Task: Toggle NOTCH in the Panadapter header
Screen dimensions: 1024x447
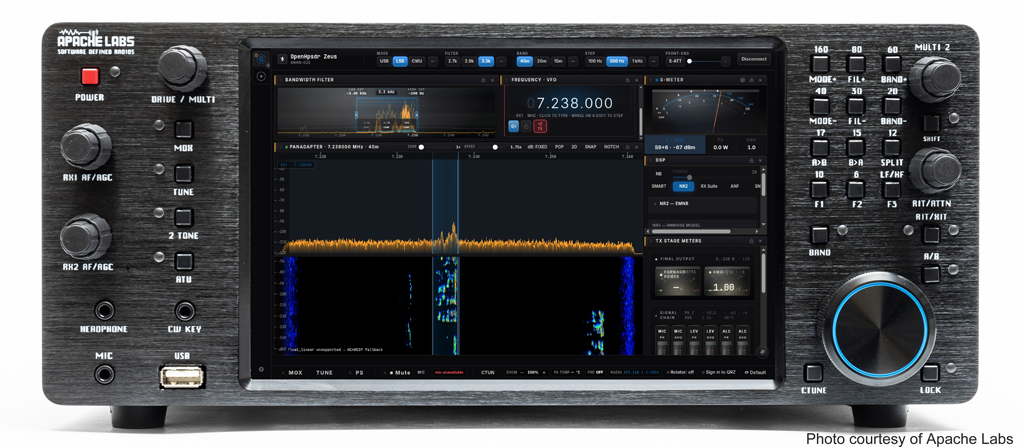Action: coord(611,147)
